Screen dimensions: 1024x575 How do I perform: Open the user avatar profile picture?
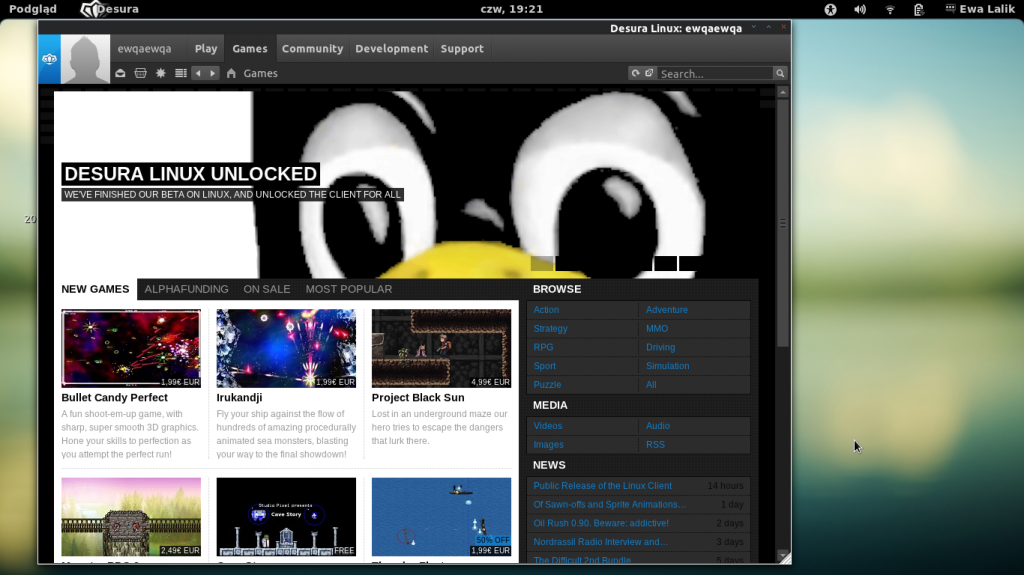[x=86, y=59]
